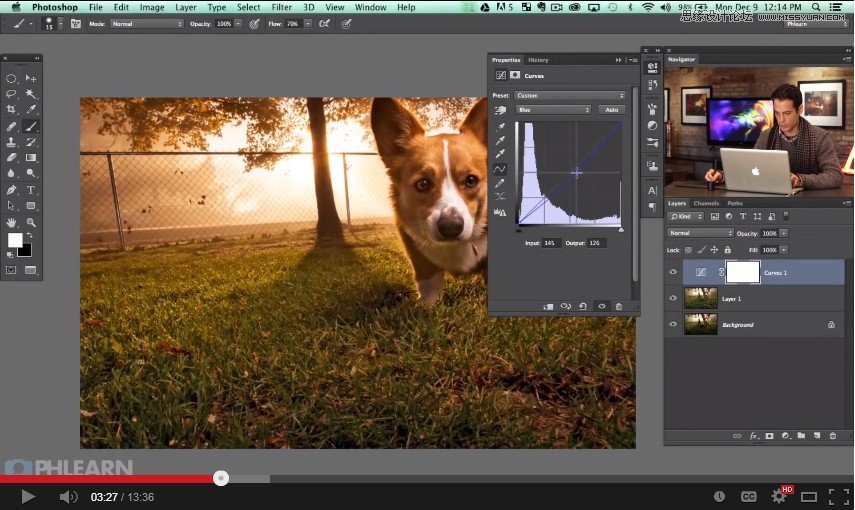
Task: Choose the Pen tool
Action: [11, 190]
